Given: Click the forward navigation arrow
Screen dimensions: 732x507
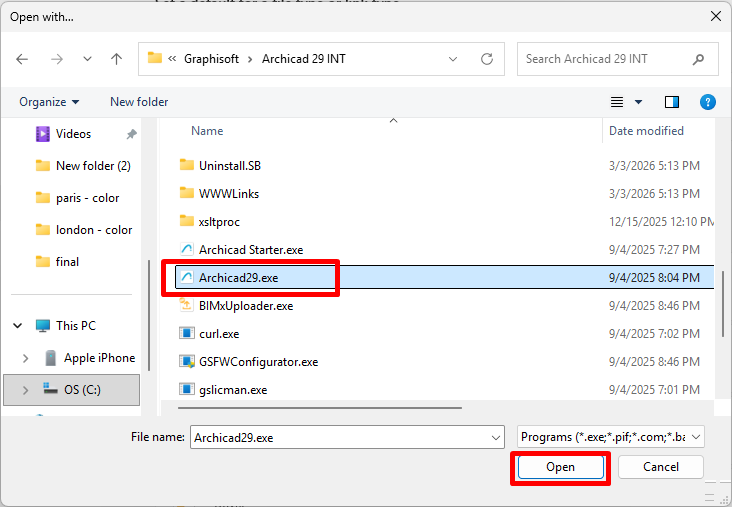Looking at the screenshot, I should [x=56, y=59].
